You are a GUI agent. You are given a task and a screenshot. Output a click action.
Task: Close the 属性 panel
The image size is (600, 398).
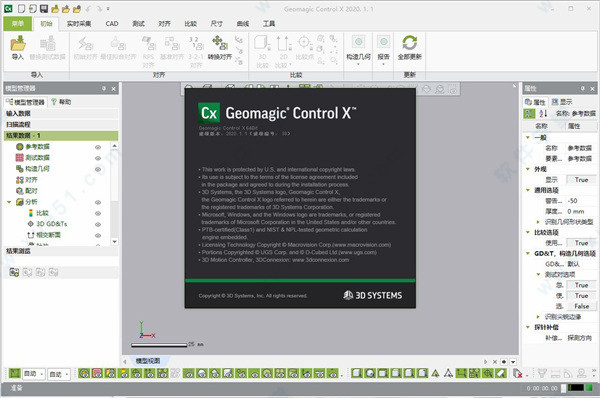click(x=592, y=88)
